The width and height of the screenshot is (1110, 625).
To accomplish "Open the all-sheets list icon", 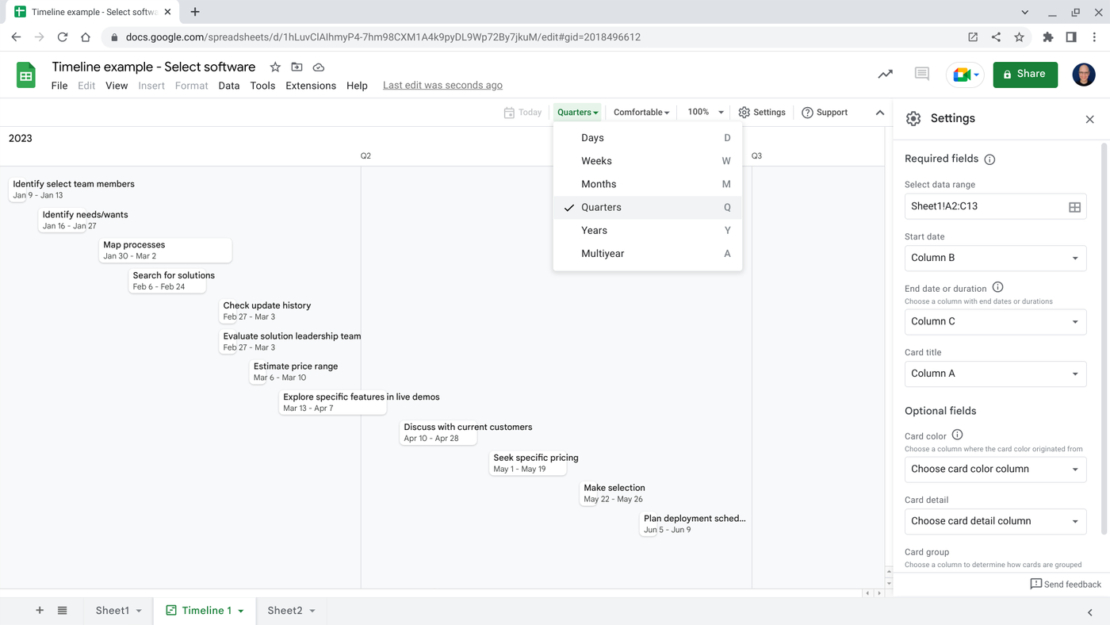I will 62,610.
